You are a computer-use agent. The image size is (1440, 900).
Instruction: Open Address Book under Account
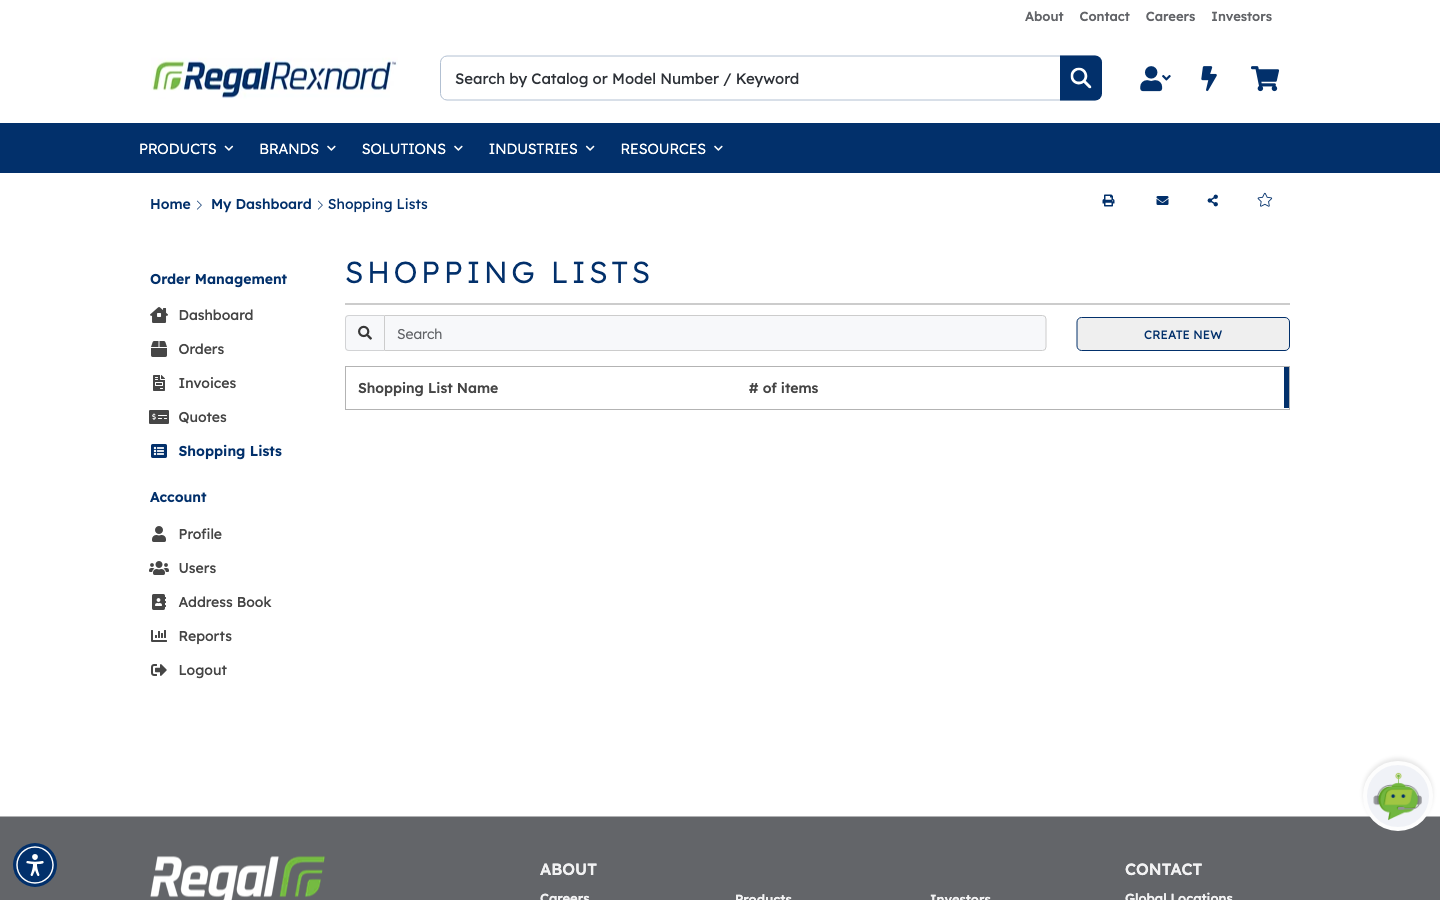pyautogui.click(x=225, y=602)
